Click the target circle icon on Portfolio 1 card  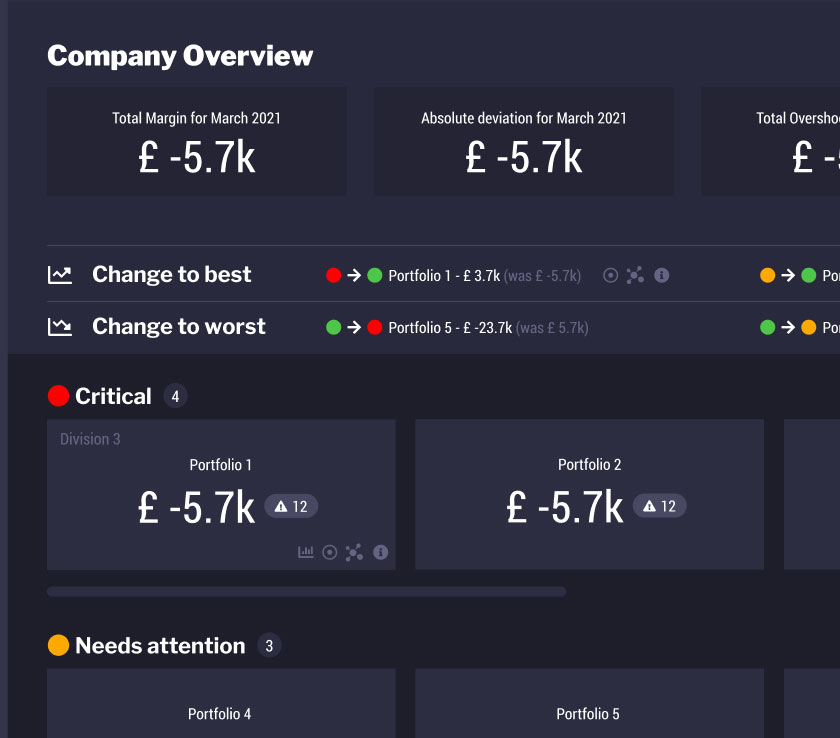click(x=330, y=552)
